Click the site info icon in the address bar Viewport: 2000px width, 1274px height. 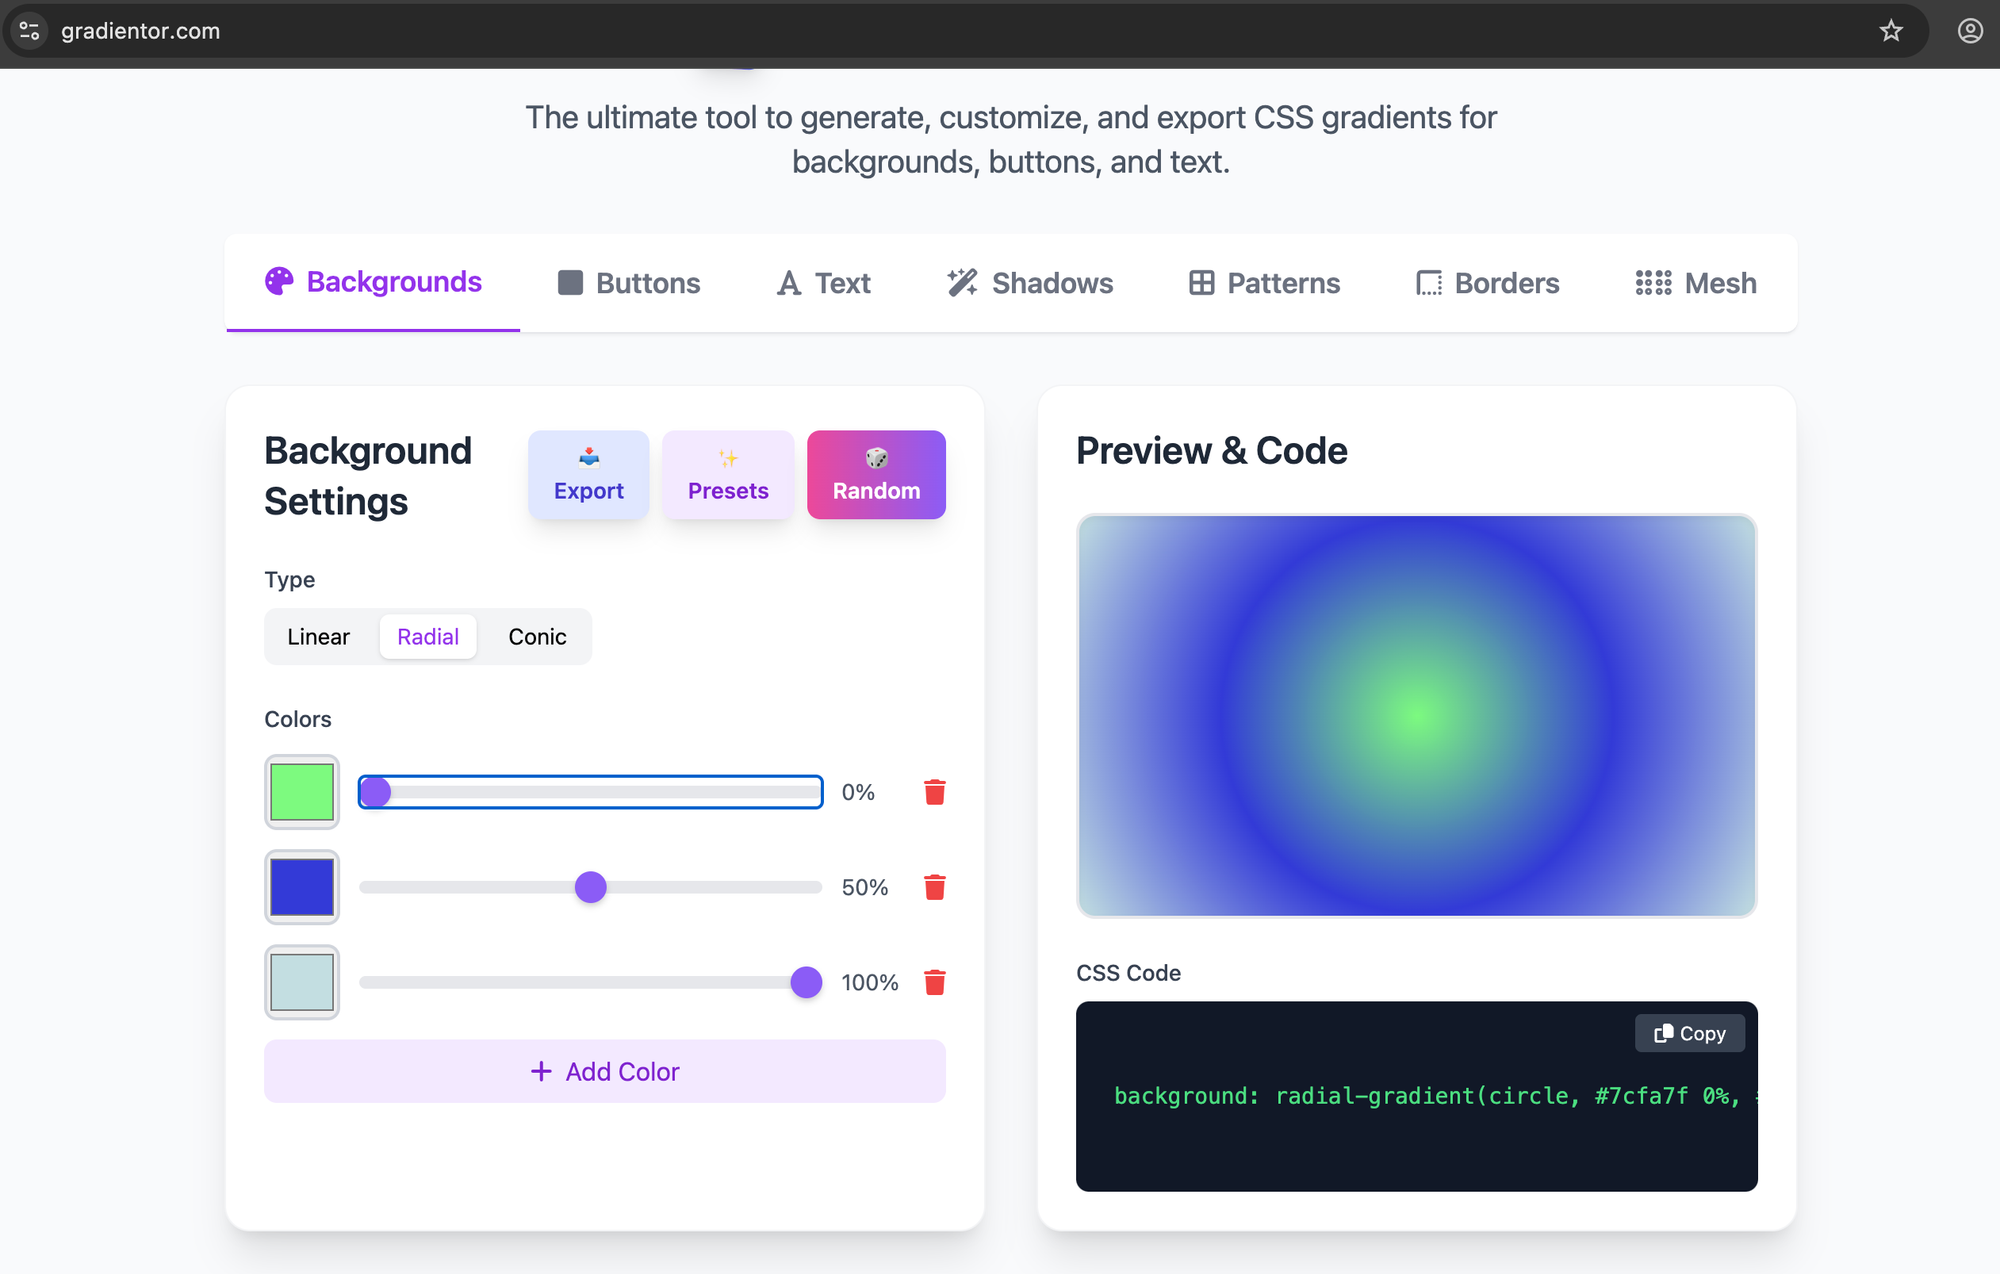[30, 31]
